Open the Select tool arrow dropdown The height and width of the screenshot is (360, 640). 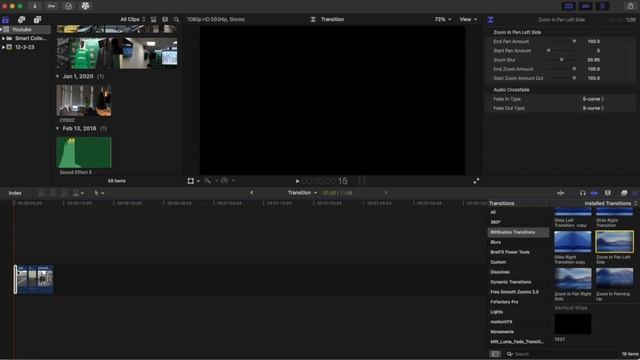(99, 193)
